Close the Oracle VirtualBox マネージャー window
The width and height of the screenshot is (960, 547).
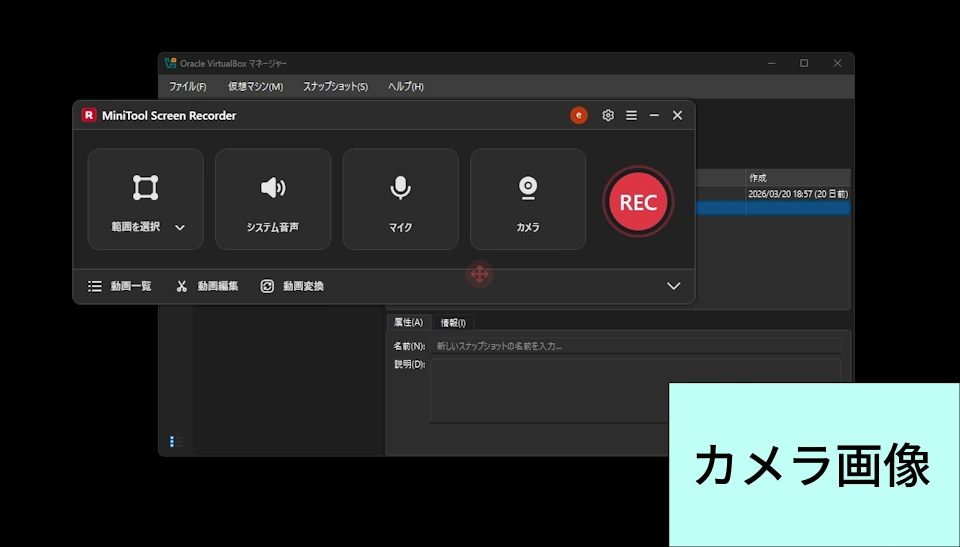click(837, 63)
